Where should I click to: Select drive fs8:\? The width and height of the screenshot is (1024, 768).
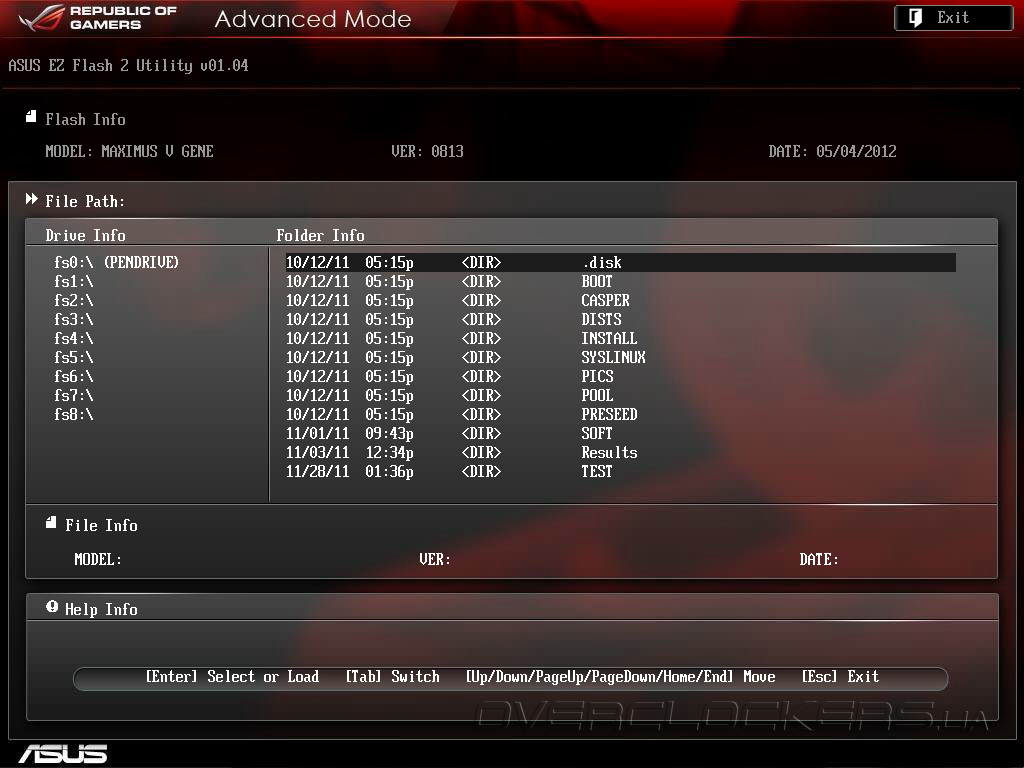[74, 414]
